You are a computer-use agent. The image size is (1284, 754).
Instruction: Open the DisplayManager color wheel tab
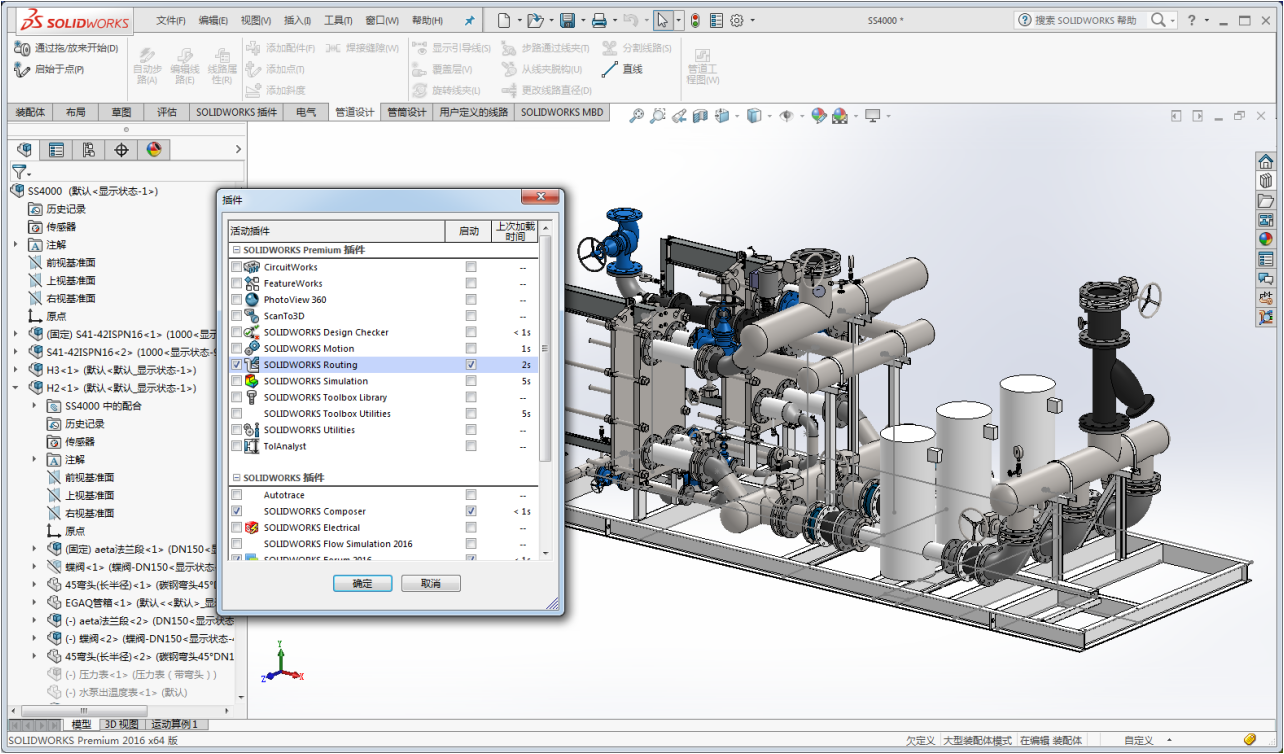[153, 150]
